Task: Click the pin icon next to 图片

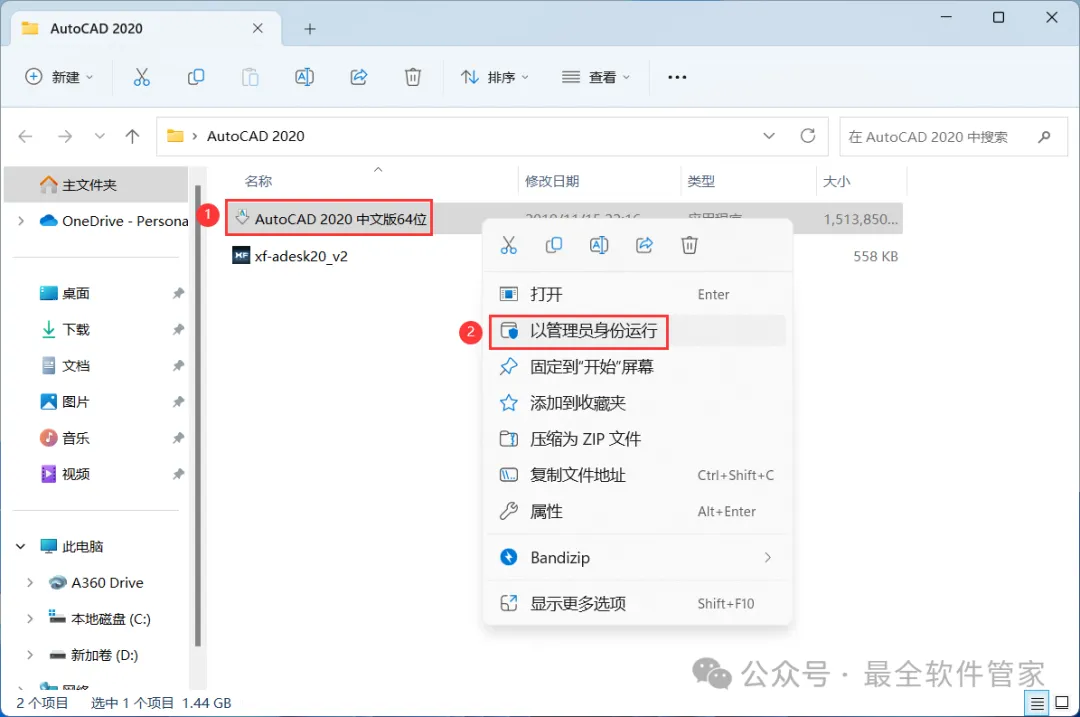Action: [178, 402]
